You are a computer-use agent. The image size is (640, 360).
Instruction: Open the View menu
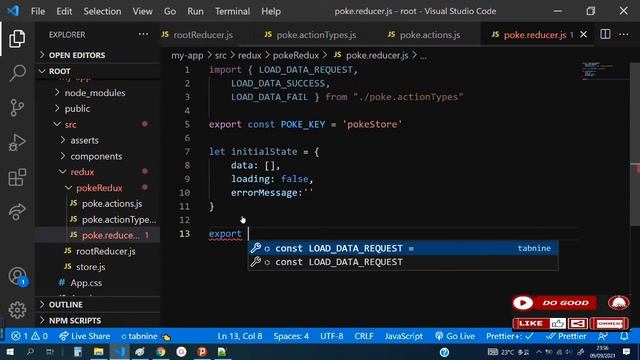click(142, 11)
